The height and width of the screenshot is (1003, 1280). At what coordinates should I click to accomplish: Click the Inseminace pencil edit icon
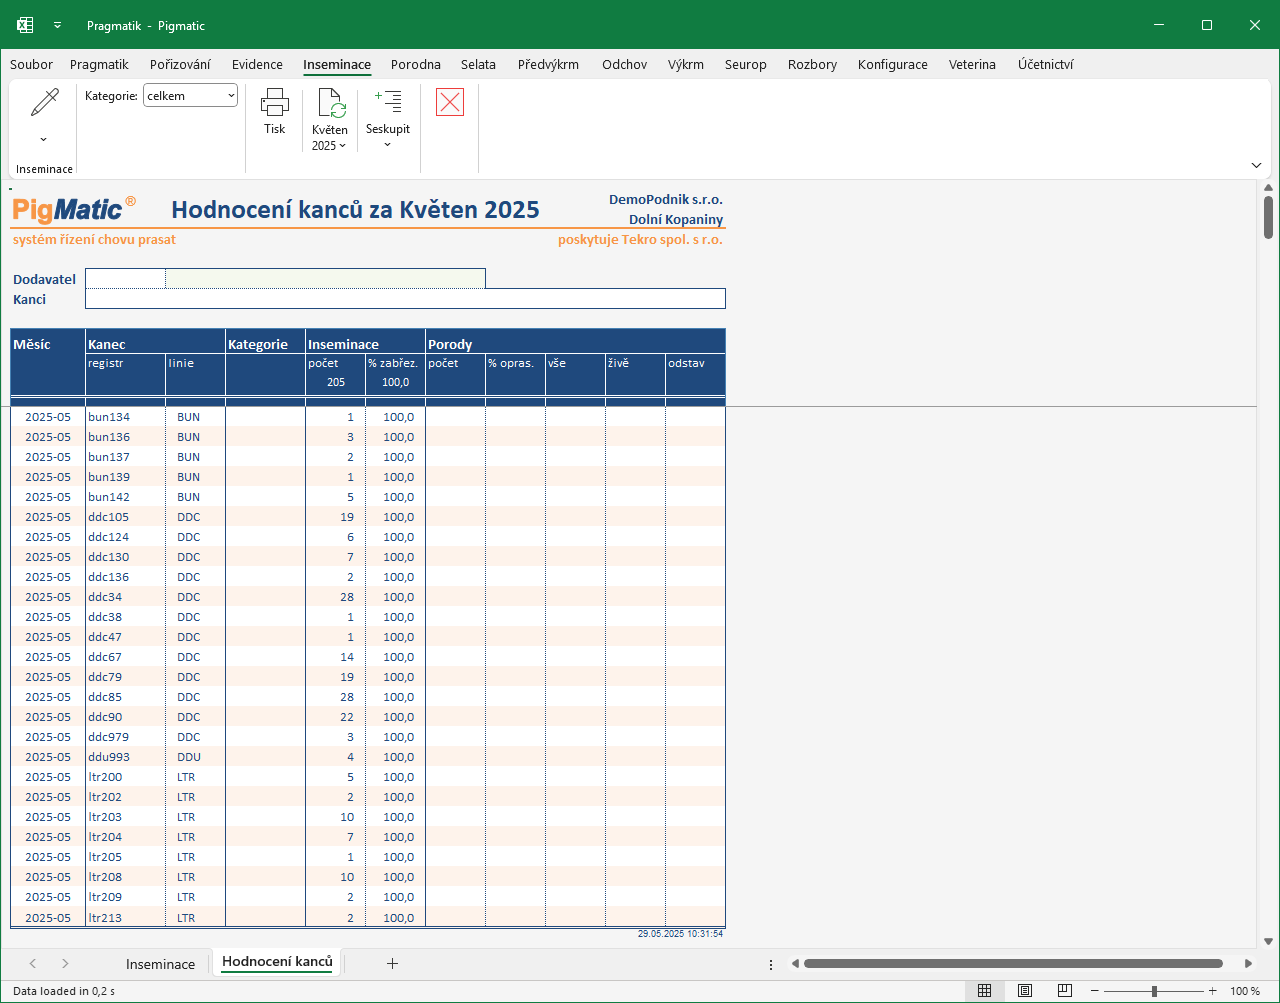(x=45, y=103)
